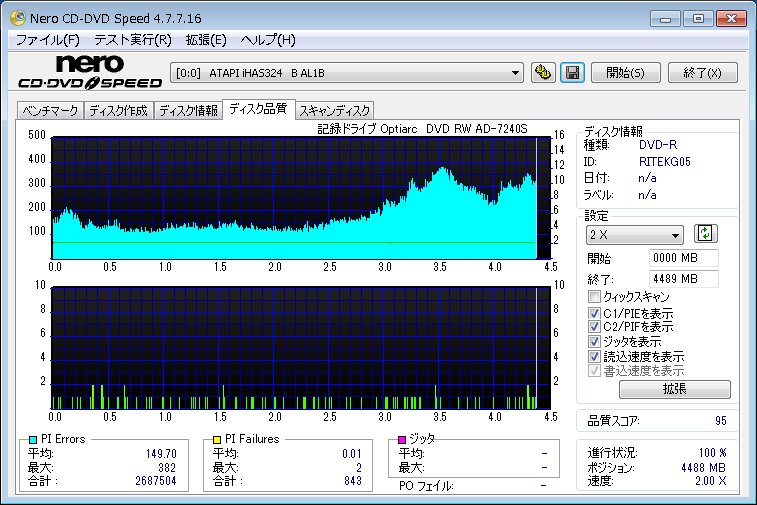
Task: Toggle the C2/PIFを表示 checkbox
Action: (x=594, y=326)
